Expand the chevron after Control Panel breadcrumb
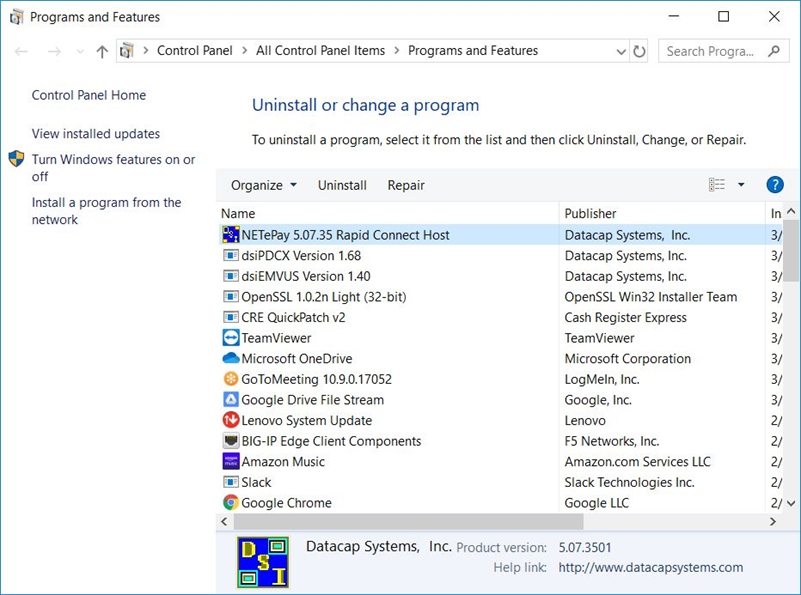The width and height of the screenshot is (801, 595). pos(245,51)
